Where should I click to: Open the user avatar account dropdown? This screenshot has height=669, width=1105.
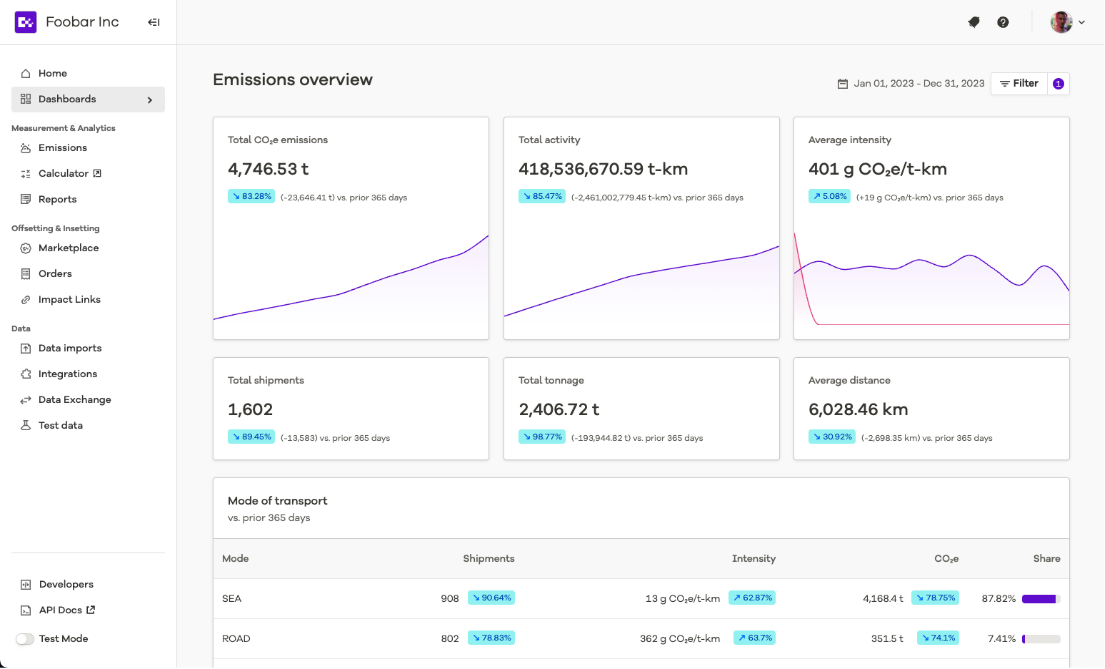tap(1068, 22)
